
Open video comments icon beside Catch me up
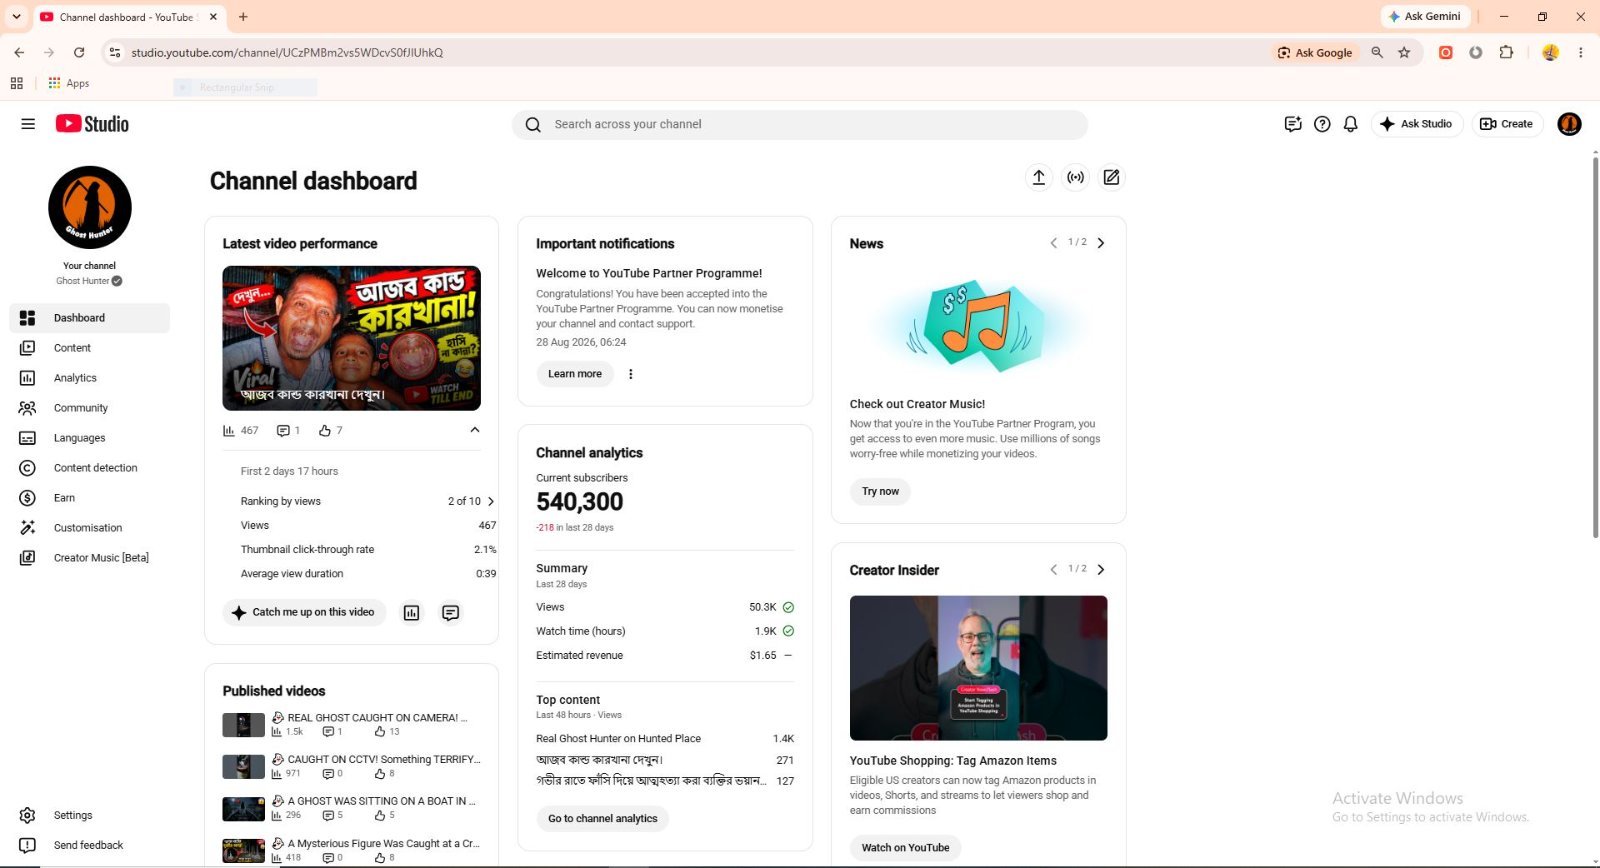[x=451, y=613]
